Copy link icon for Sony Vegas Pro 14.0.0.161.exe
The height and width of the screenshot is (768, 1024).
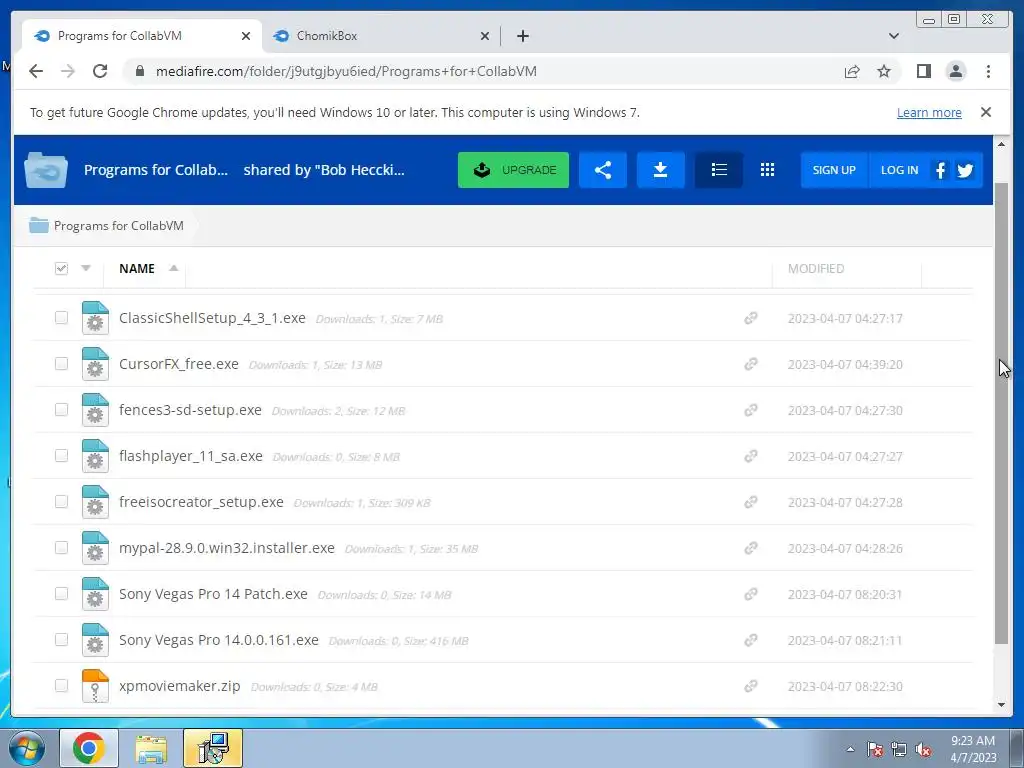click(x=751, y=640)
